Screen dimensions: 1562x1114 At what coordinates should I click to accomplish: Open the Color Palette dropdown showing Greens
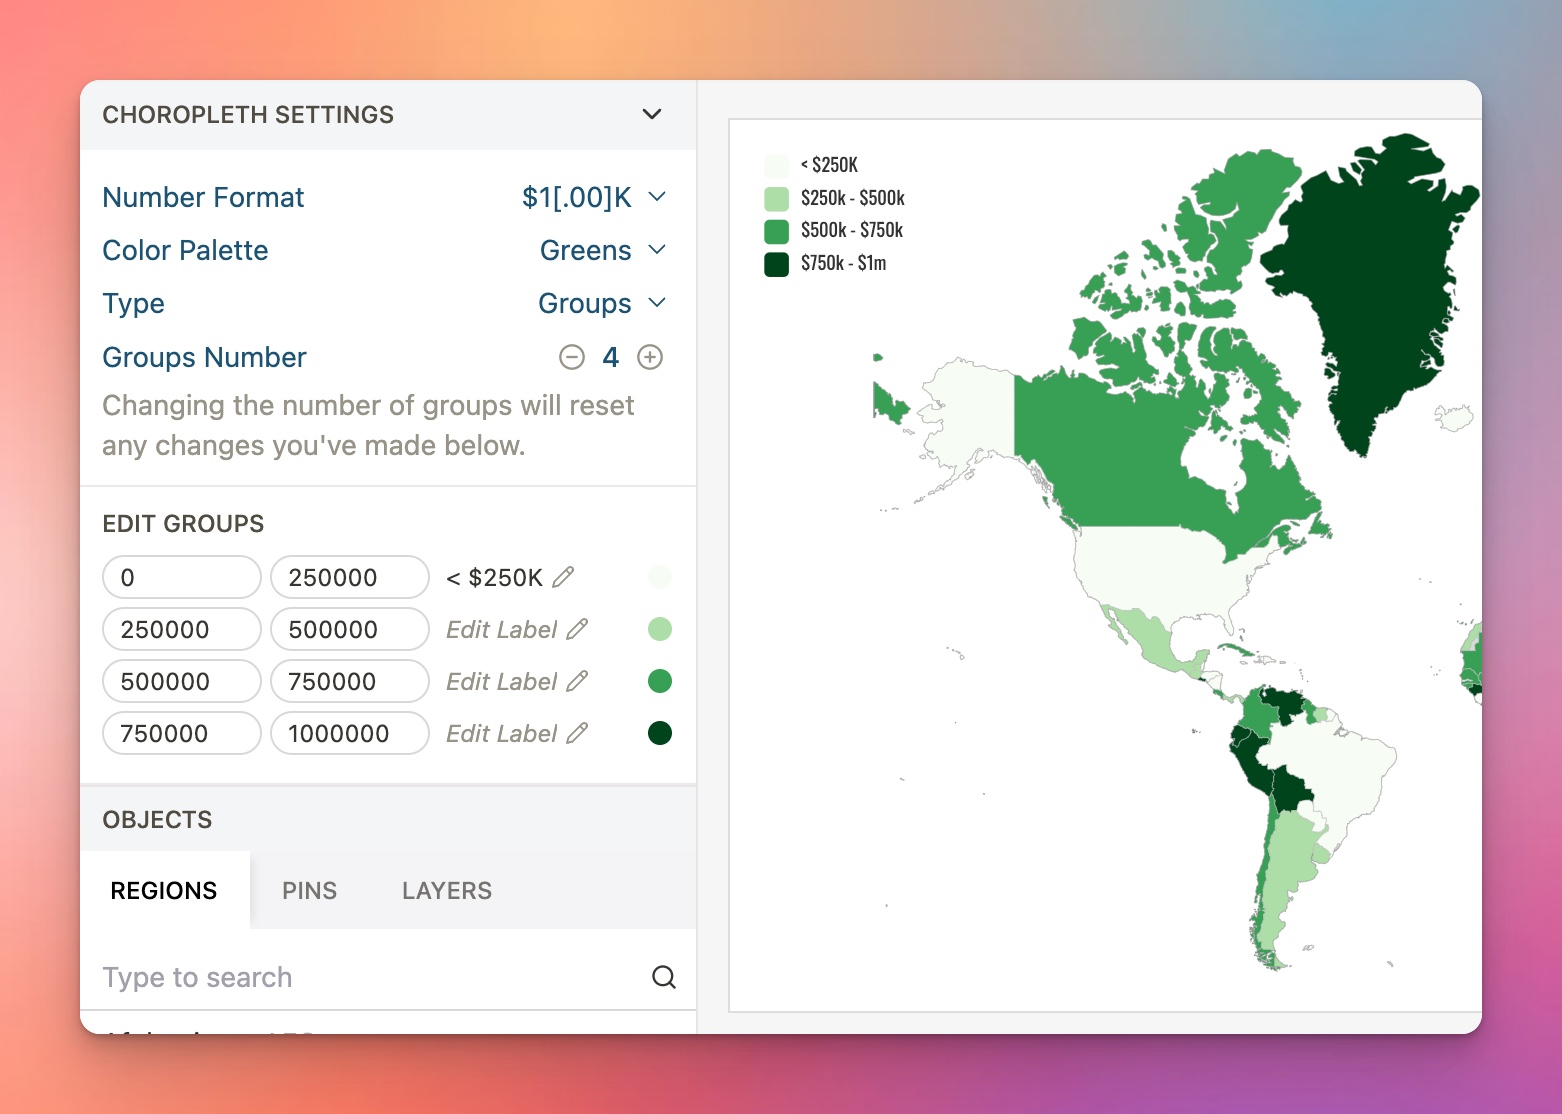coord(600,250)
